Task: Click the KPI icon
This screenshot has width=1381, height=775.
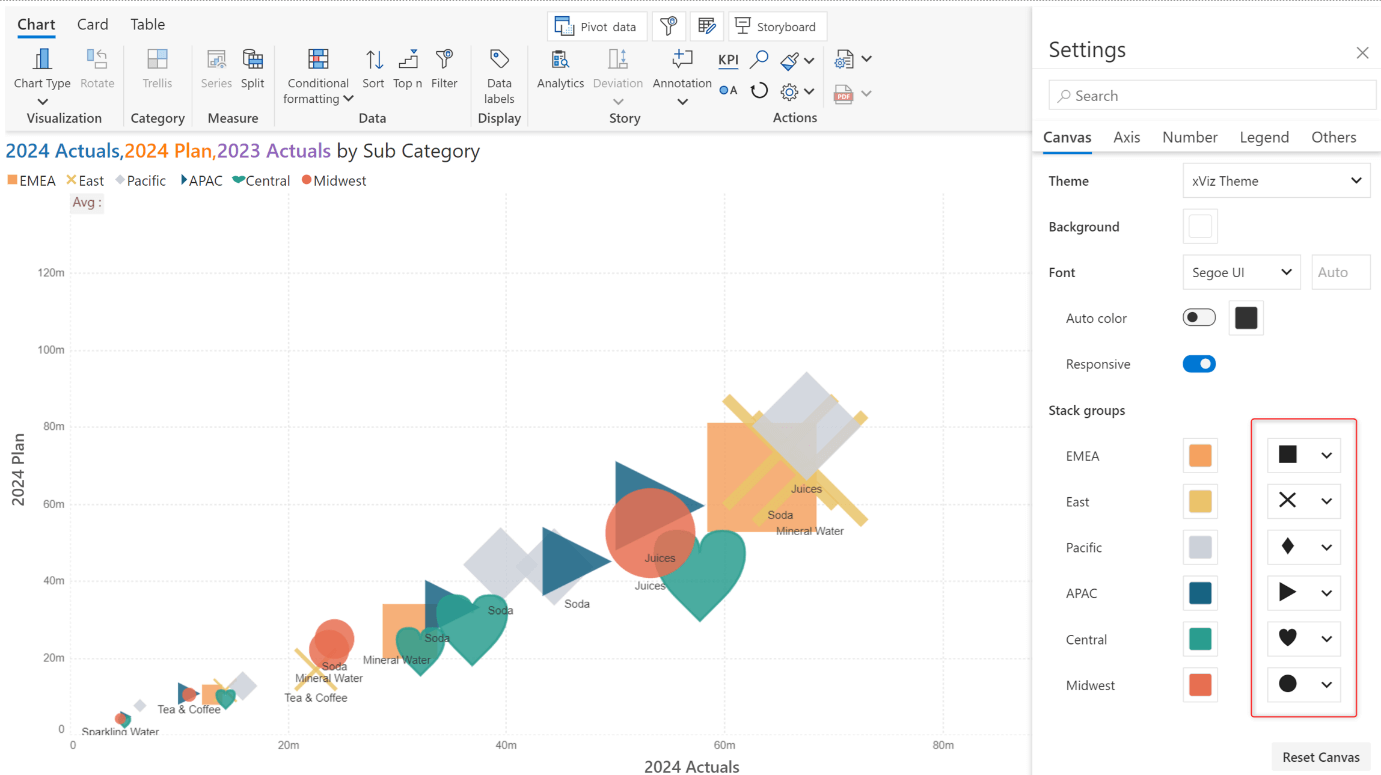Action: [x=729, y=60]
